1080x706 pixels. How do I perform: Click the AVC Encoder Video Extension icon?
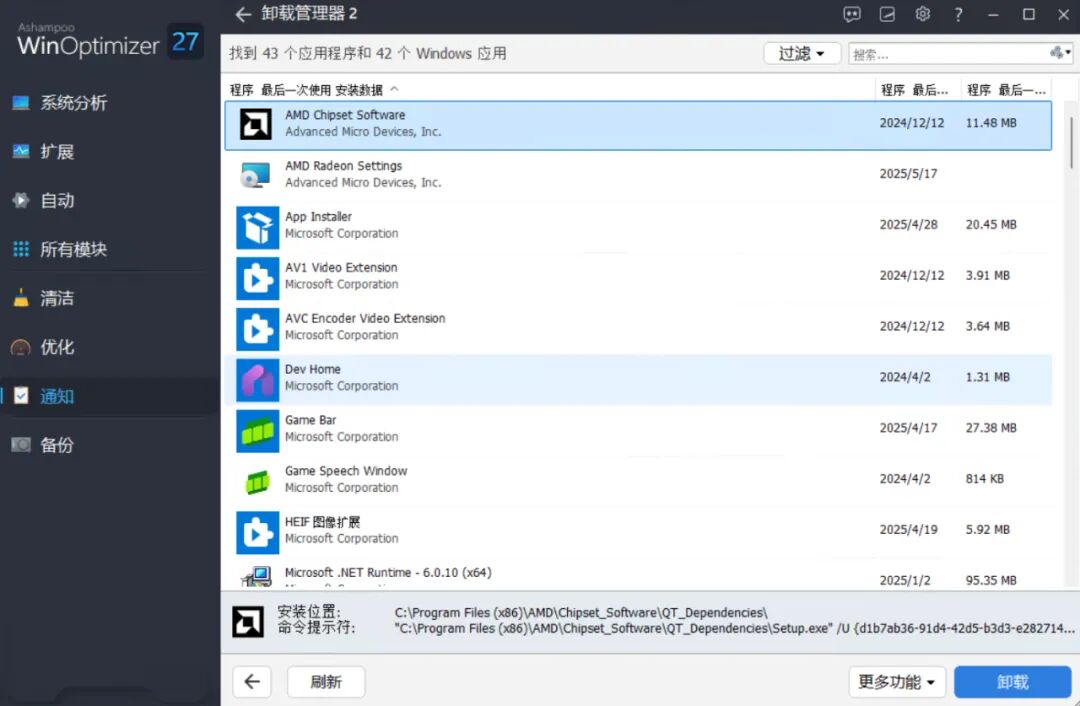(257, 329)
